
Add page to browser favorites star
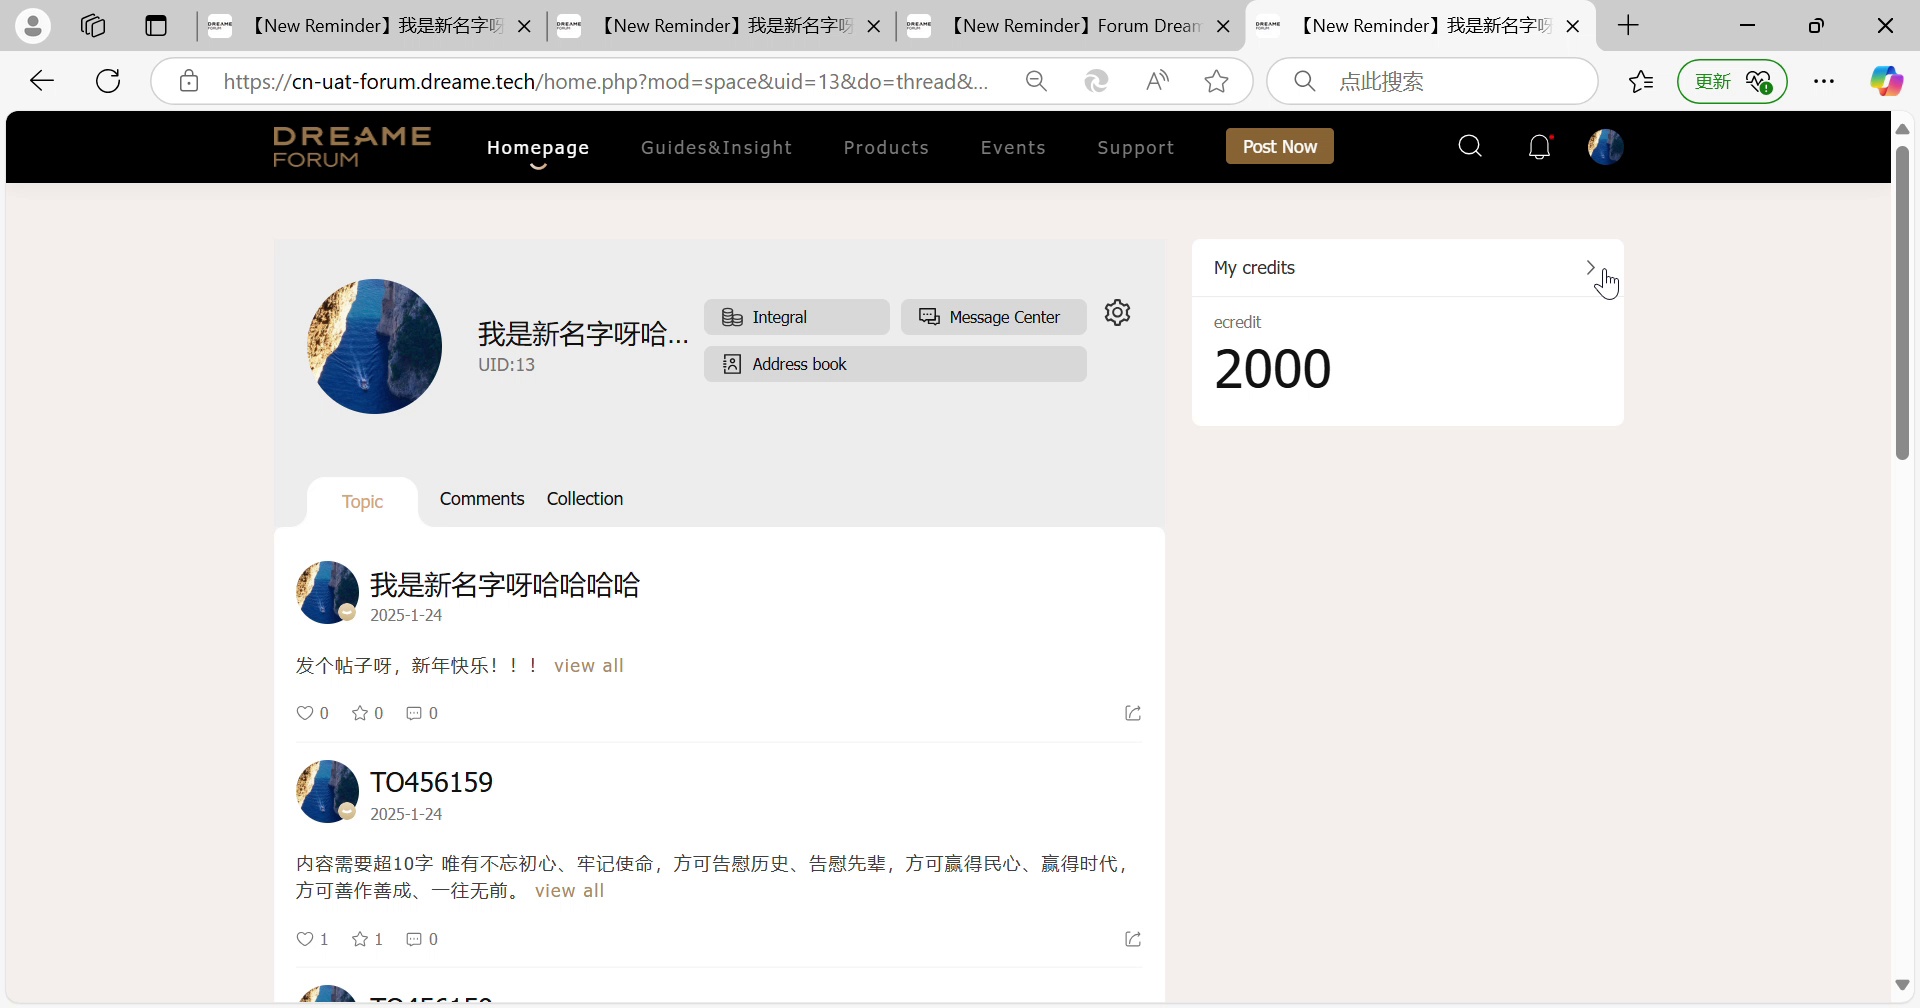[x=1217, y=81]
